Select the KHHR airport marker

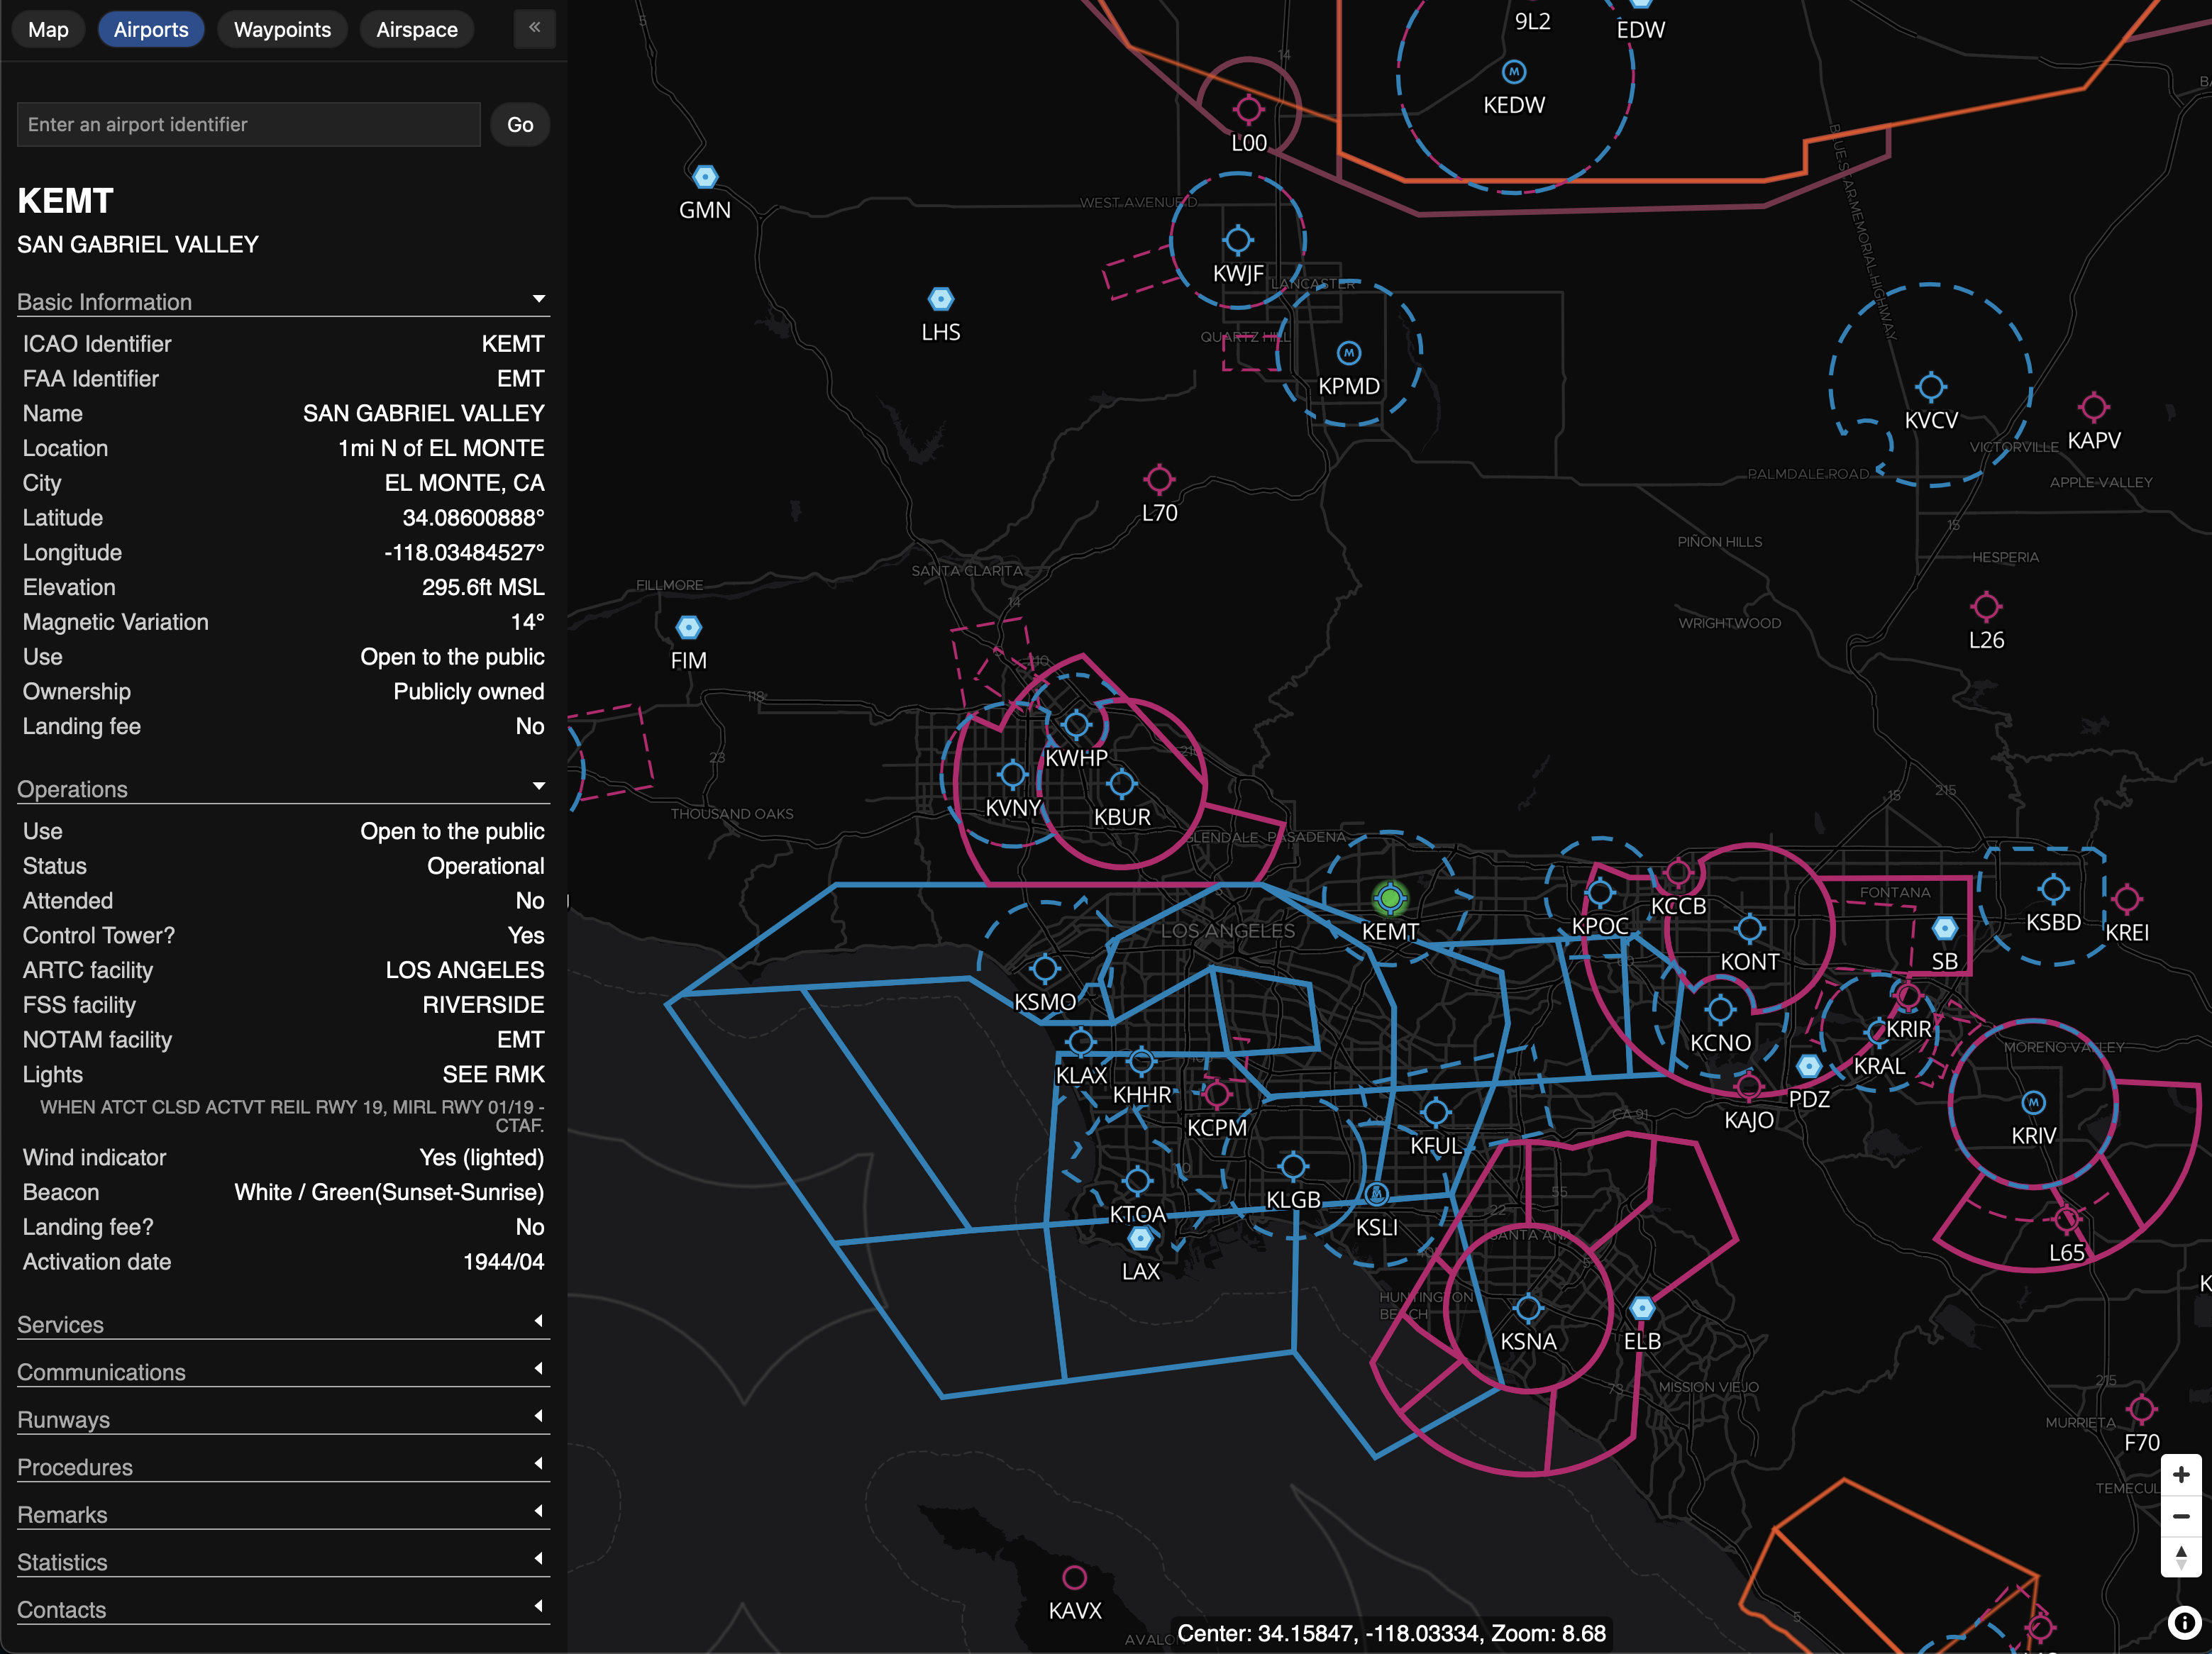tap(1141, 1062)
